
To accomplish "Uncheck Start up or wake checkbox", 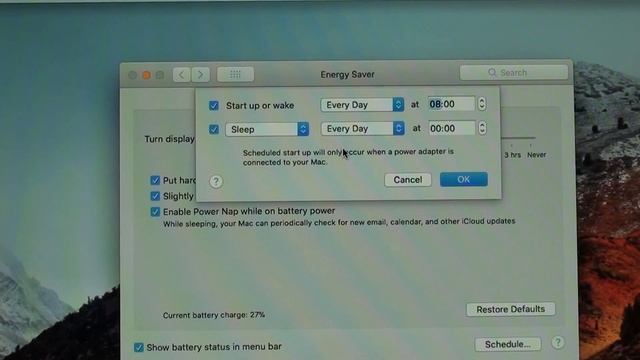I will point(214,106).
